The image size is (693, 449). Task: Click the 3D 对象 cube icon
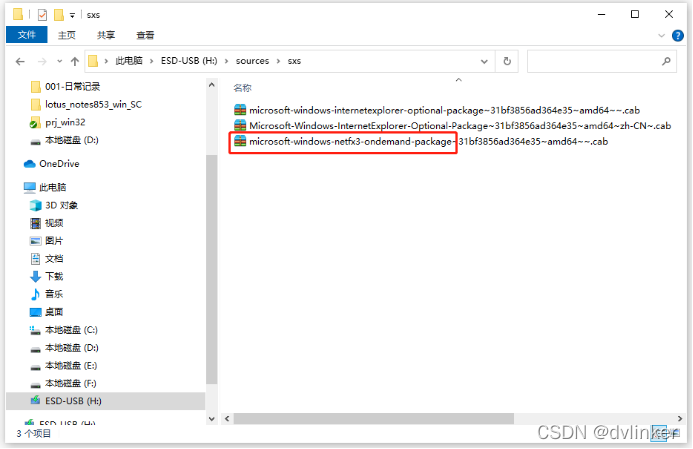35,205
